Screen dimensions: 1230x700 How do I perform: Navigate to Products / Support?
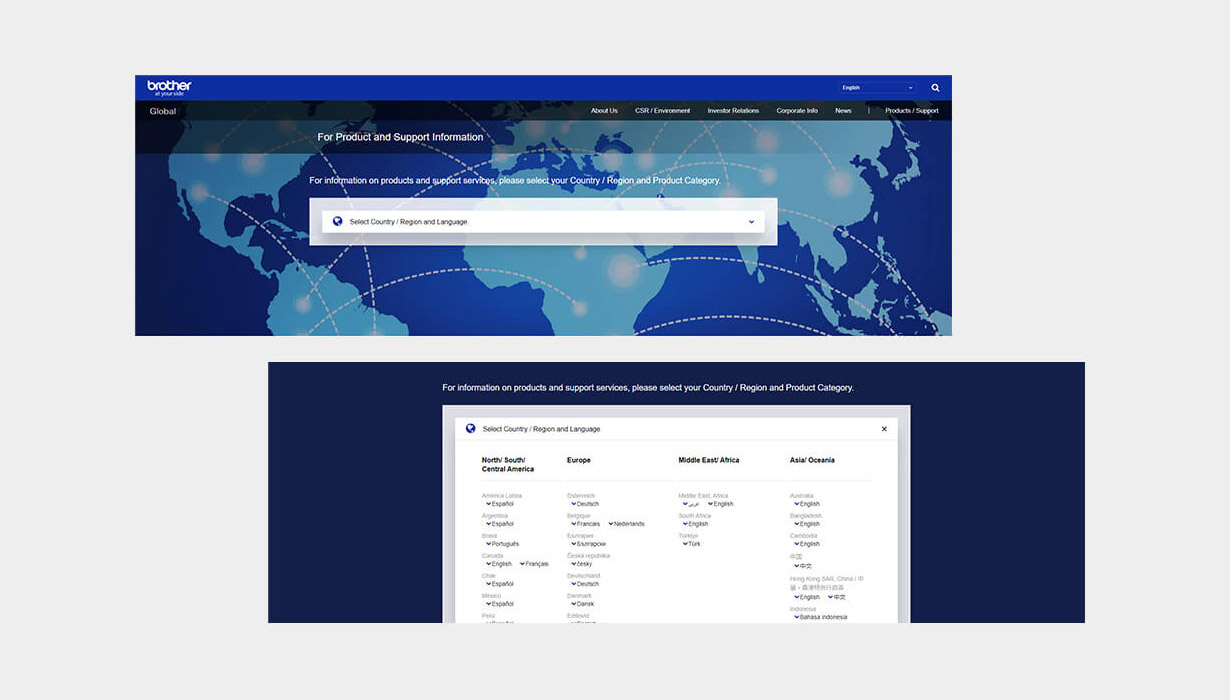(911, 111)
